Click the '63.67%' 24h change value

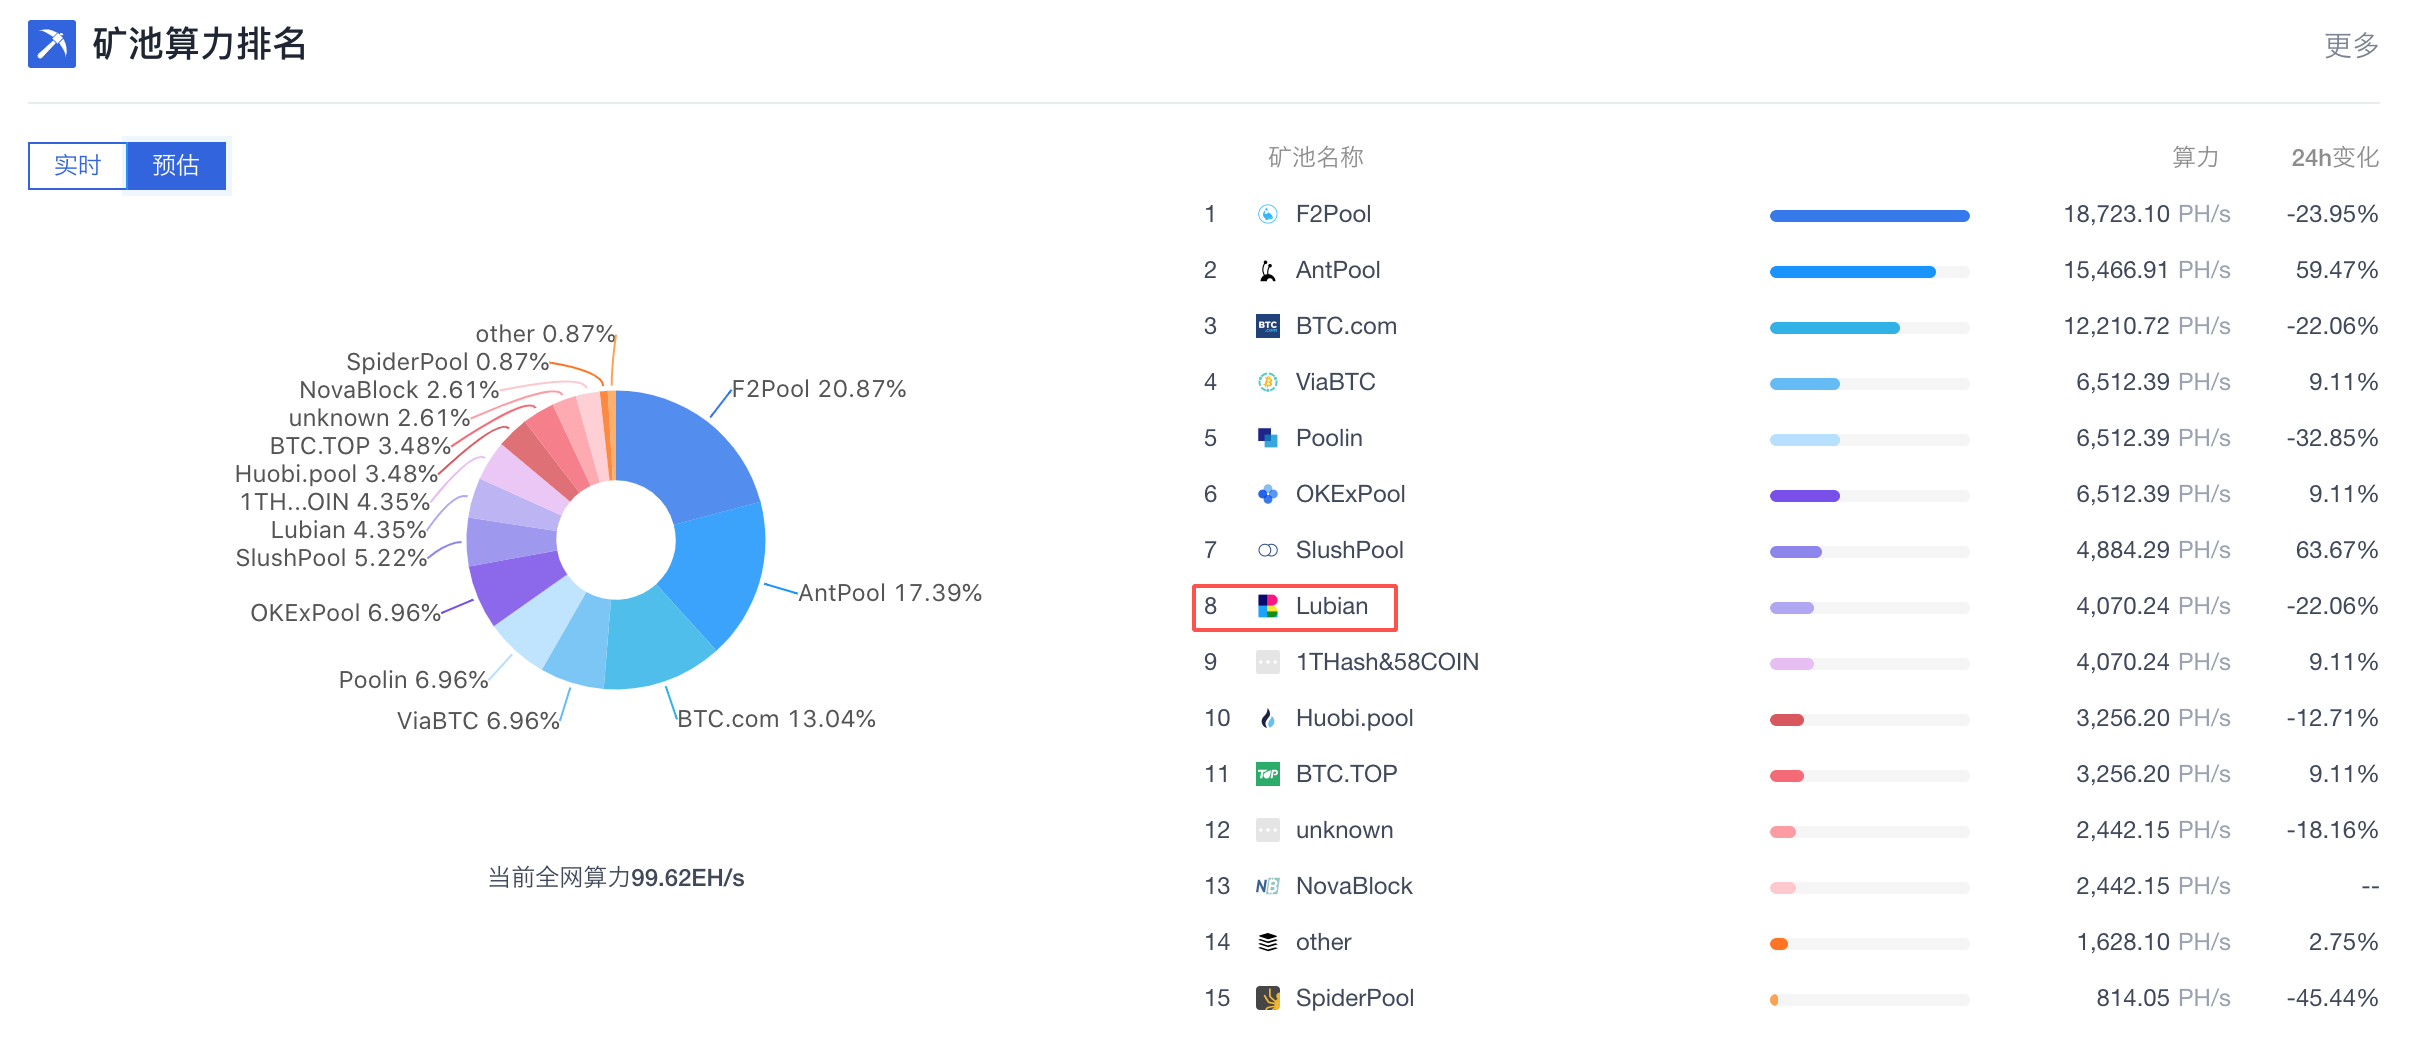click(2337, 550)
